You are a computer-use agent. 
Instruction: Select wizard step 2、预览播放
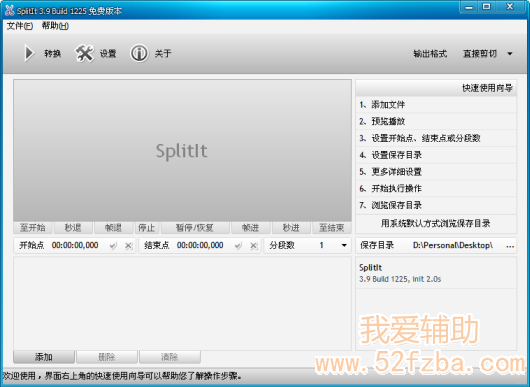pyautogui.click(x=436, y=121)
